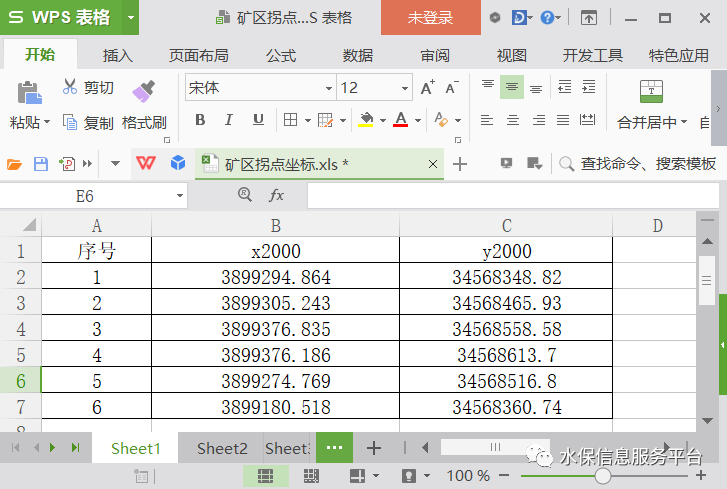Toggle reading mode cross-highlight icon
Image resolution: width=727 pixels, height=489 pixels.
coord(358,476)
